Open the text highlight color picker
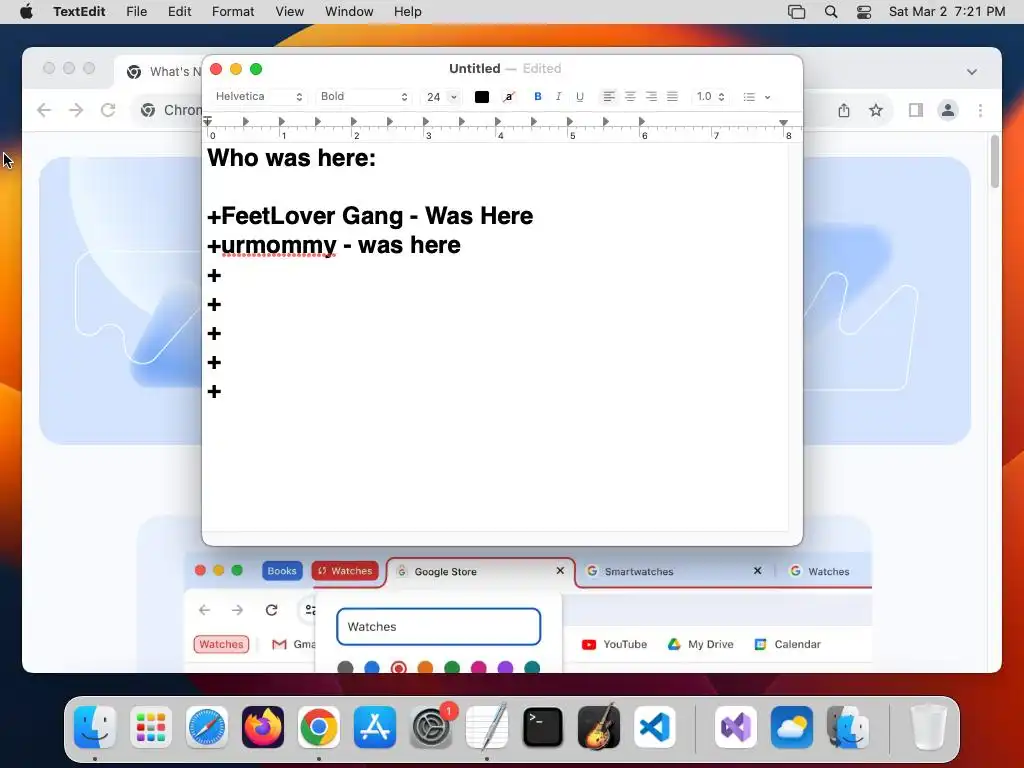This screenshot has width=1024, height=768. (509, 97)
